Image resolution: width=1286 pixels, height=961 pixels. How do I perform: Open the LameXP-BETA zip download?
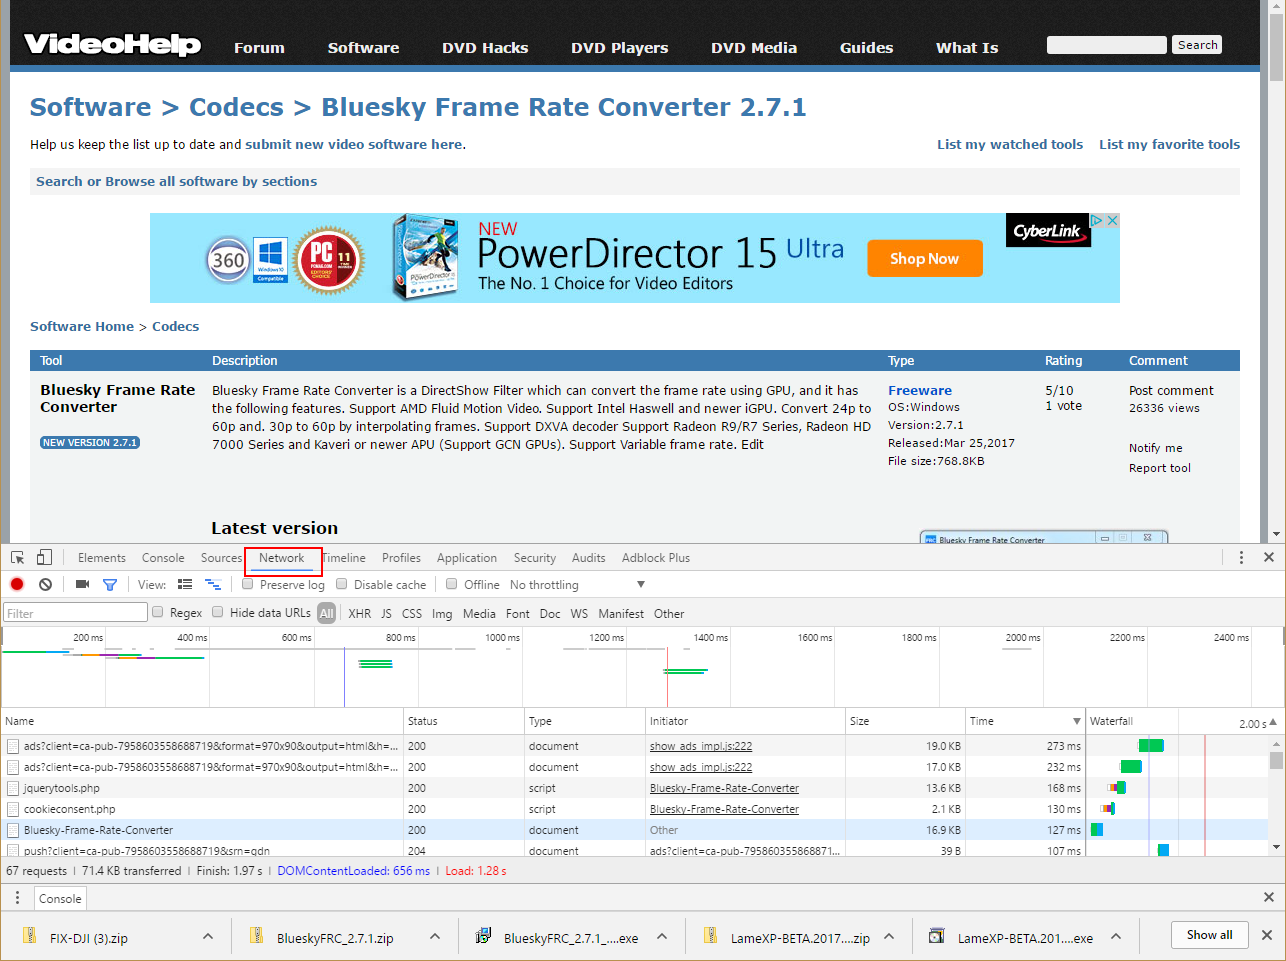[x=787, y=937]
